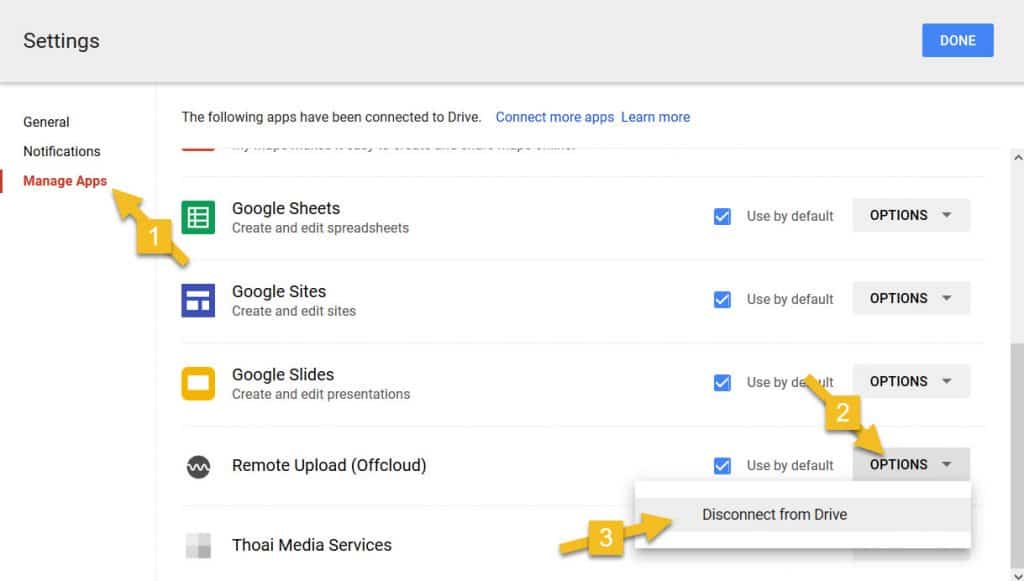Image resolution: width=1024 pixels, height=581 pixels.
Task: Open the OPTIONS dropdown for Google Sheets
Action: point(910,214)
